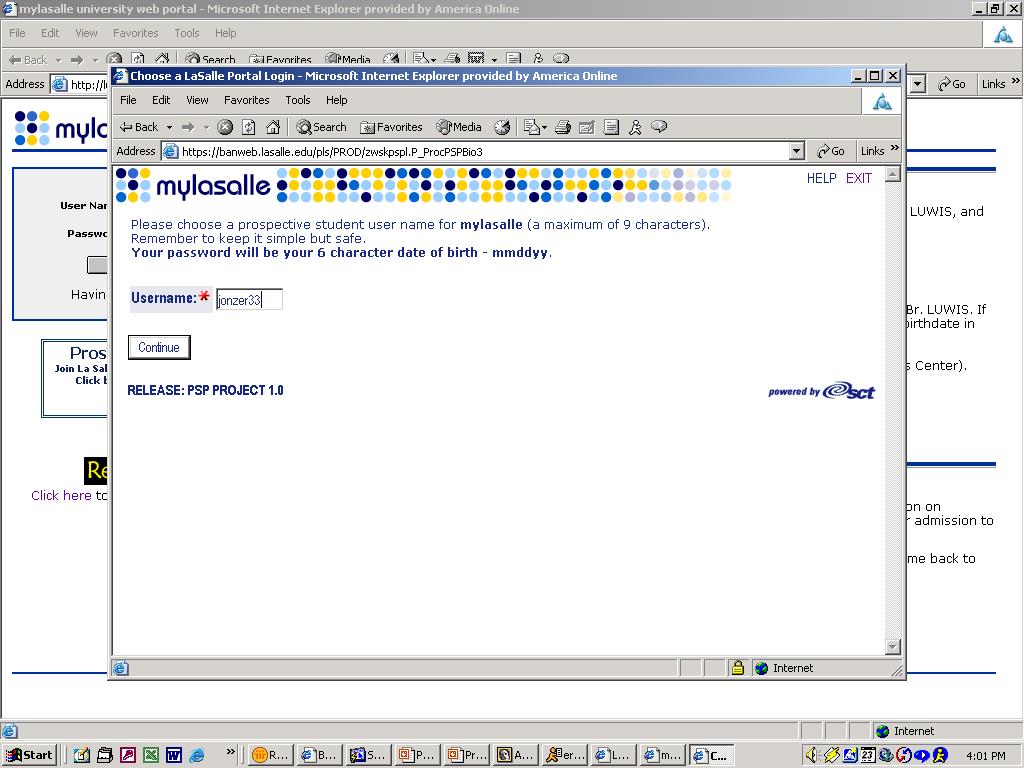Image resolution: width=1024 pixels, height=768 pixels.
Task: Click the scroll up arrow in popup
Action: click(893, 174)
